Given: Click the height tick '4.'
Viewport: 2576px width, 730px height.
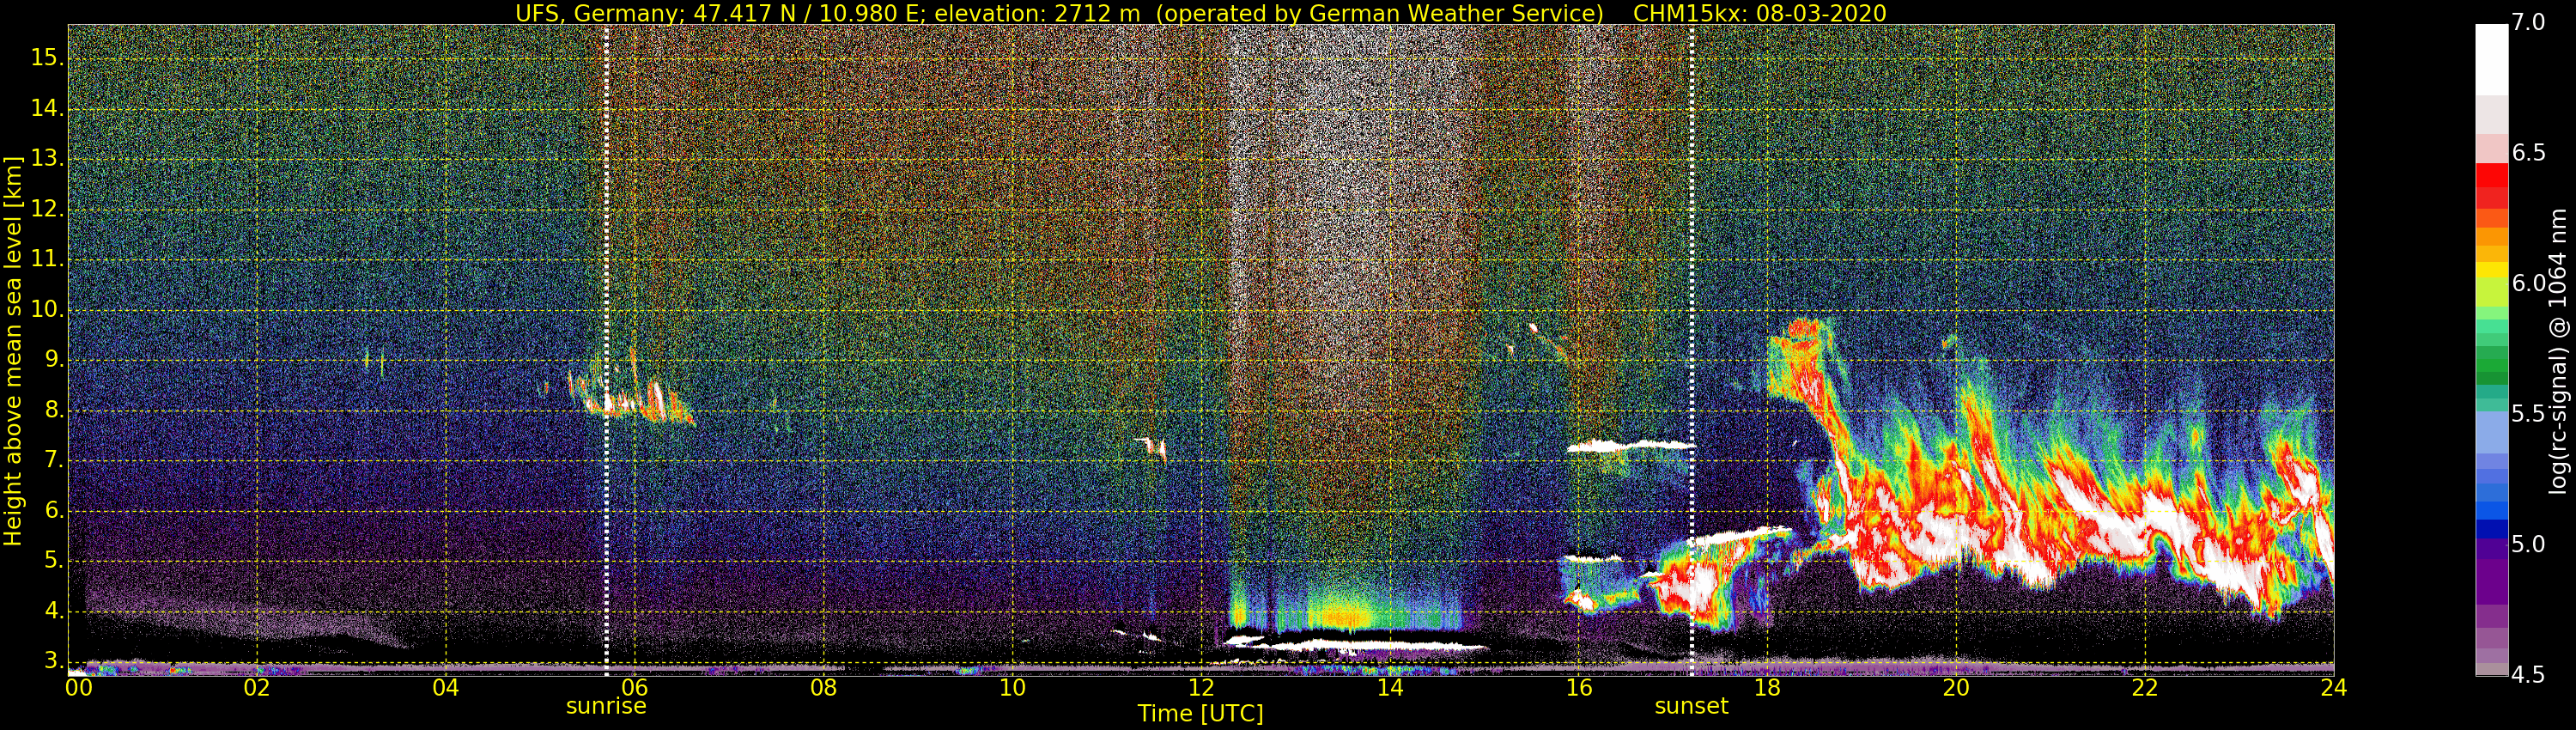Looking at the screenshot, I should [x=53, y=611].
